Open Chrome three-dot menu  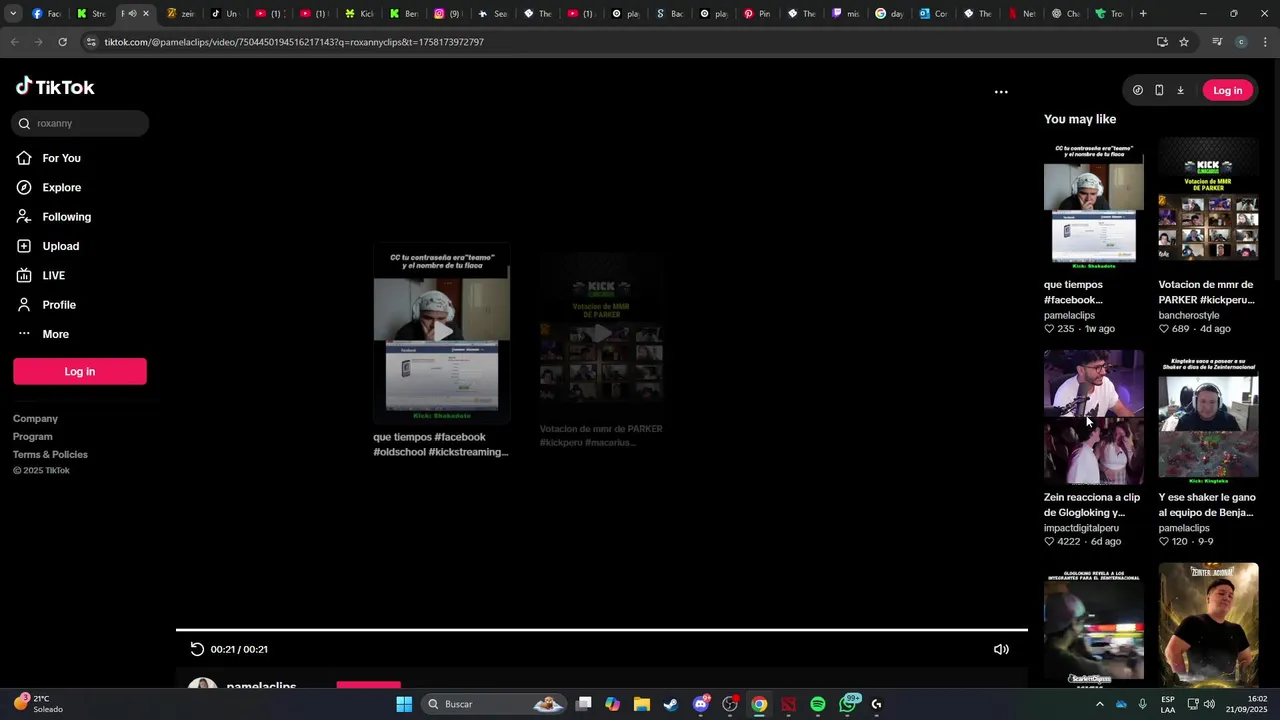(x=1266, y=42)
